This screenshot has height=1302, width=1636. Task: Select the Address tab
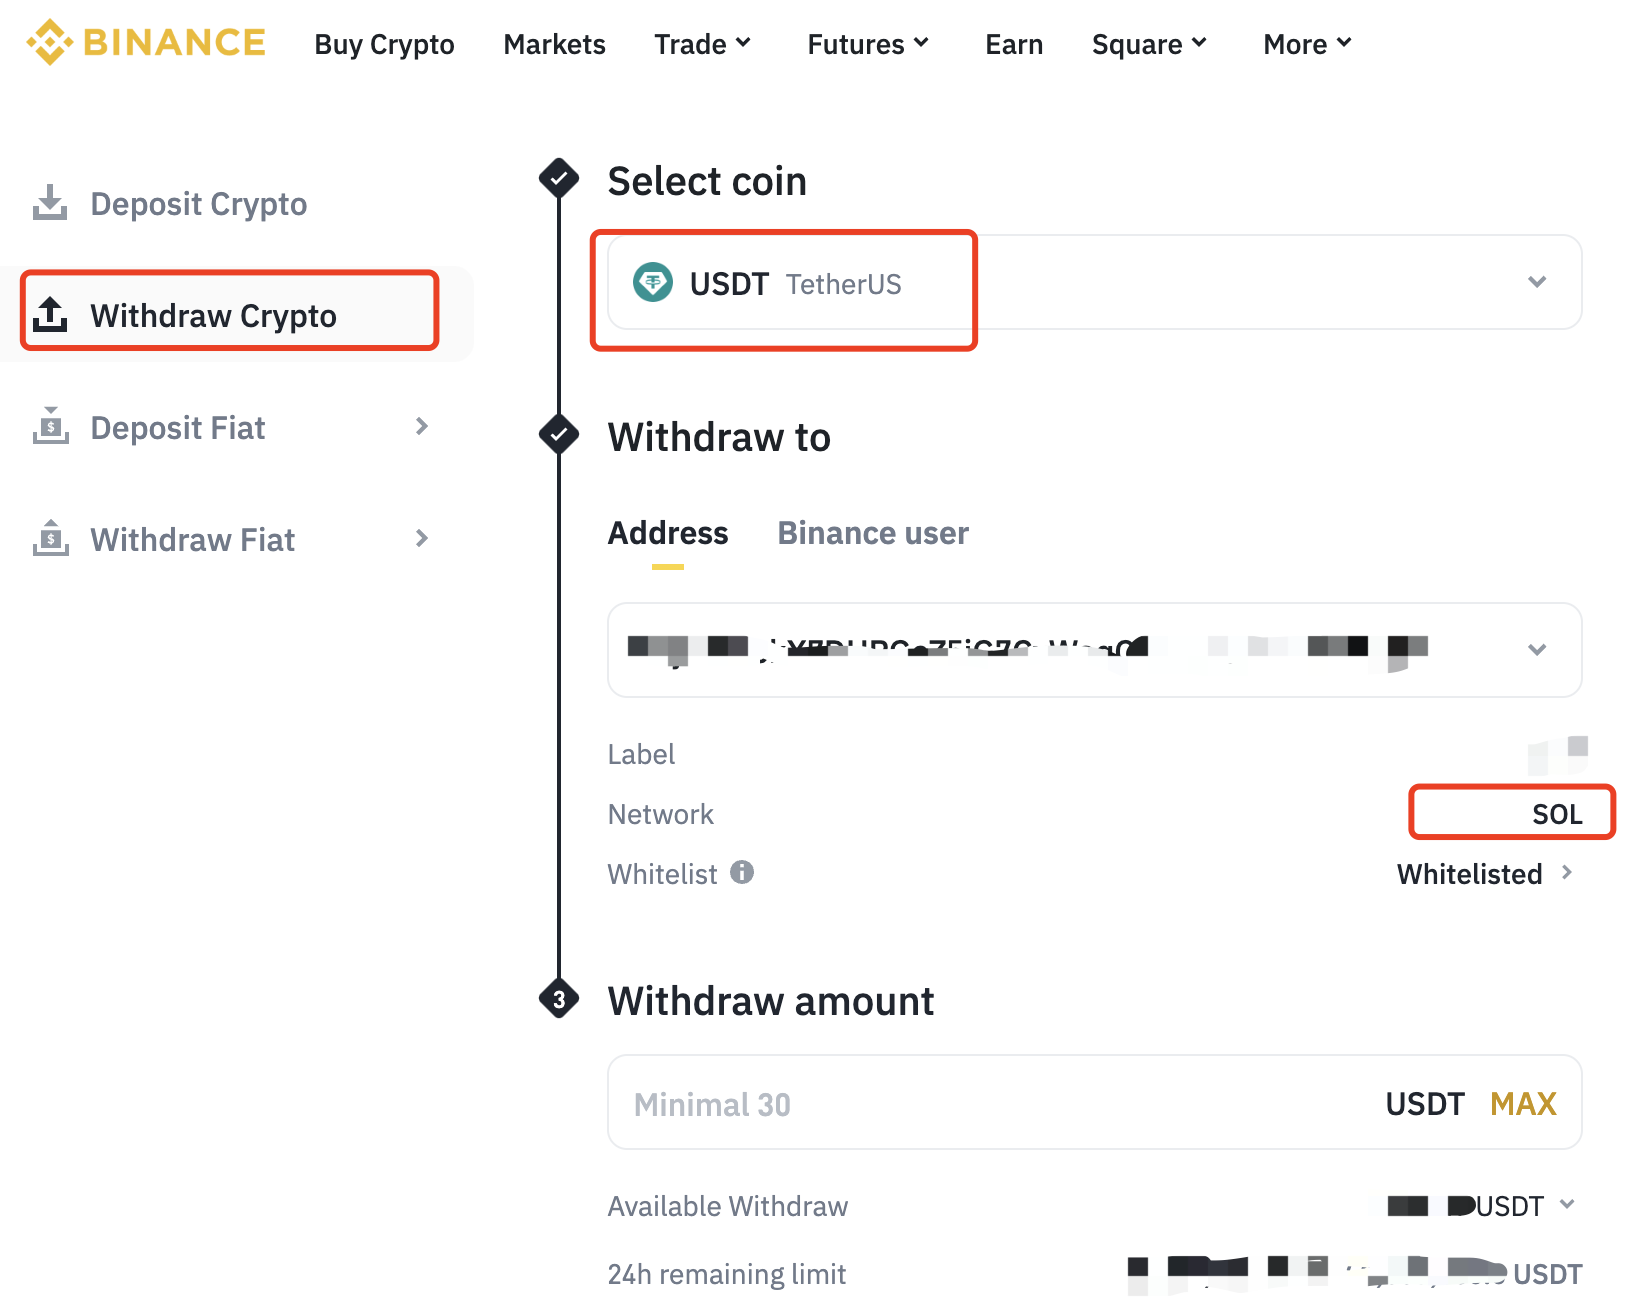pos(668,533)
